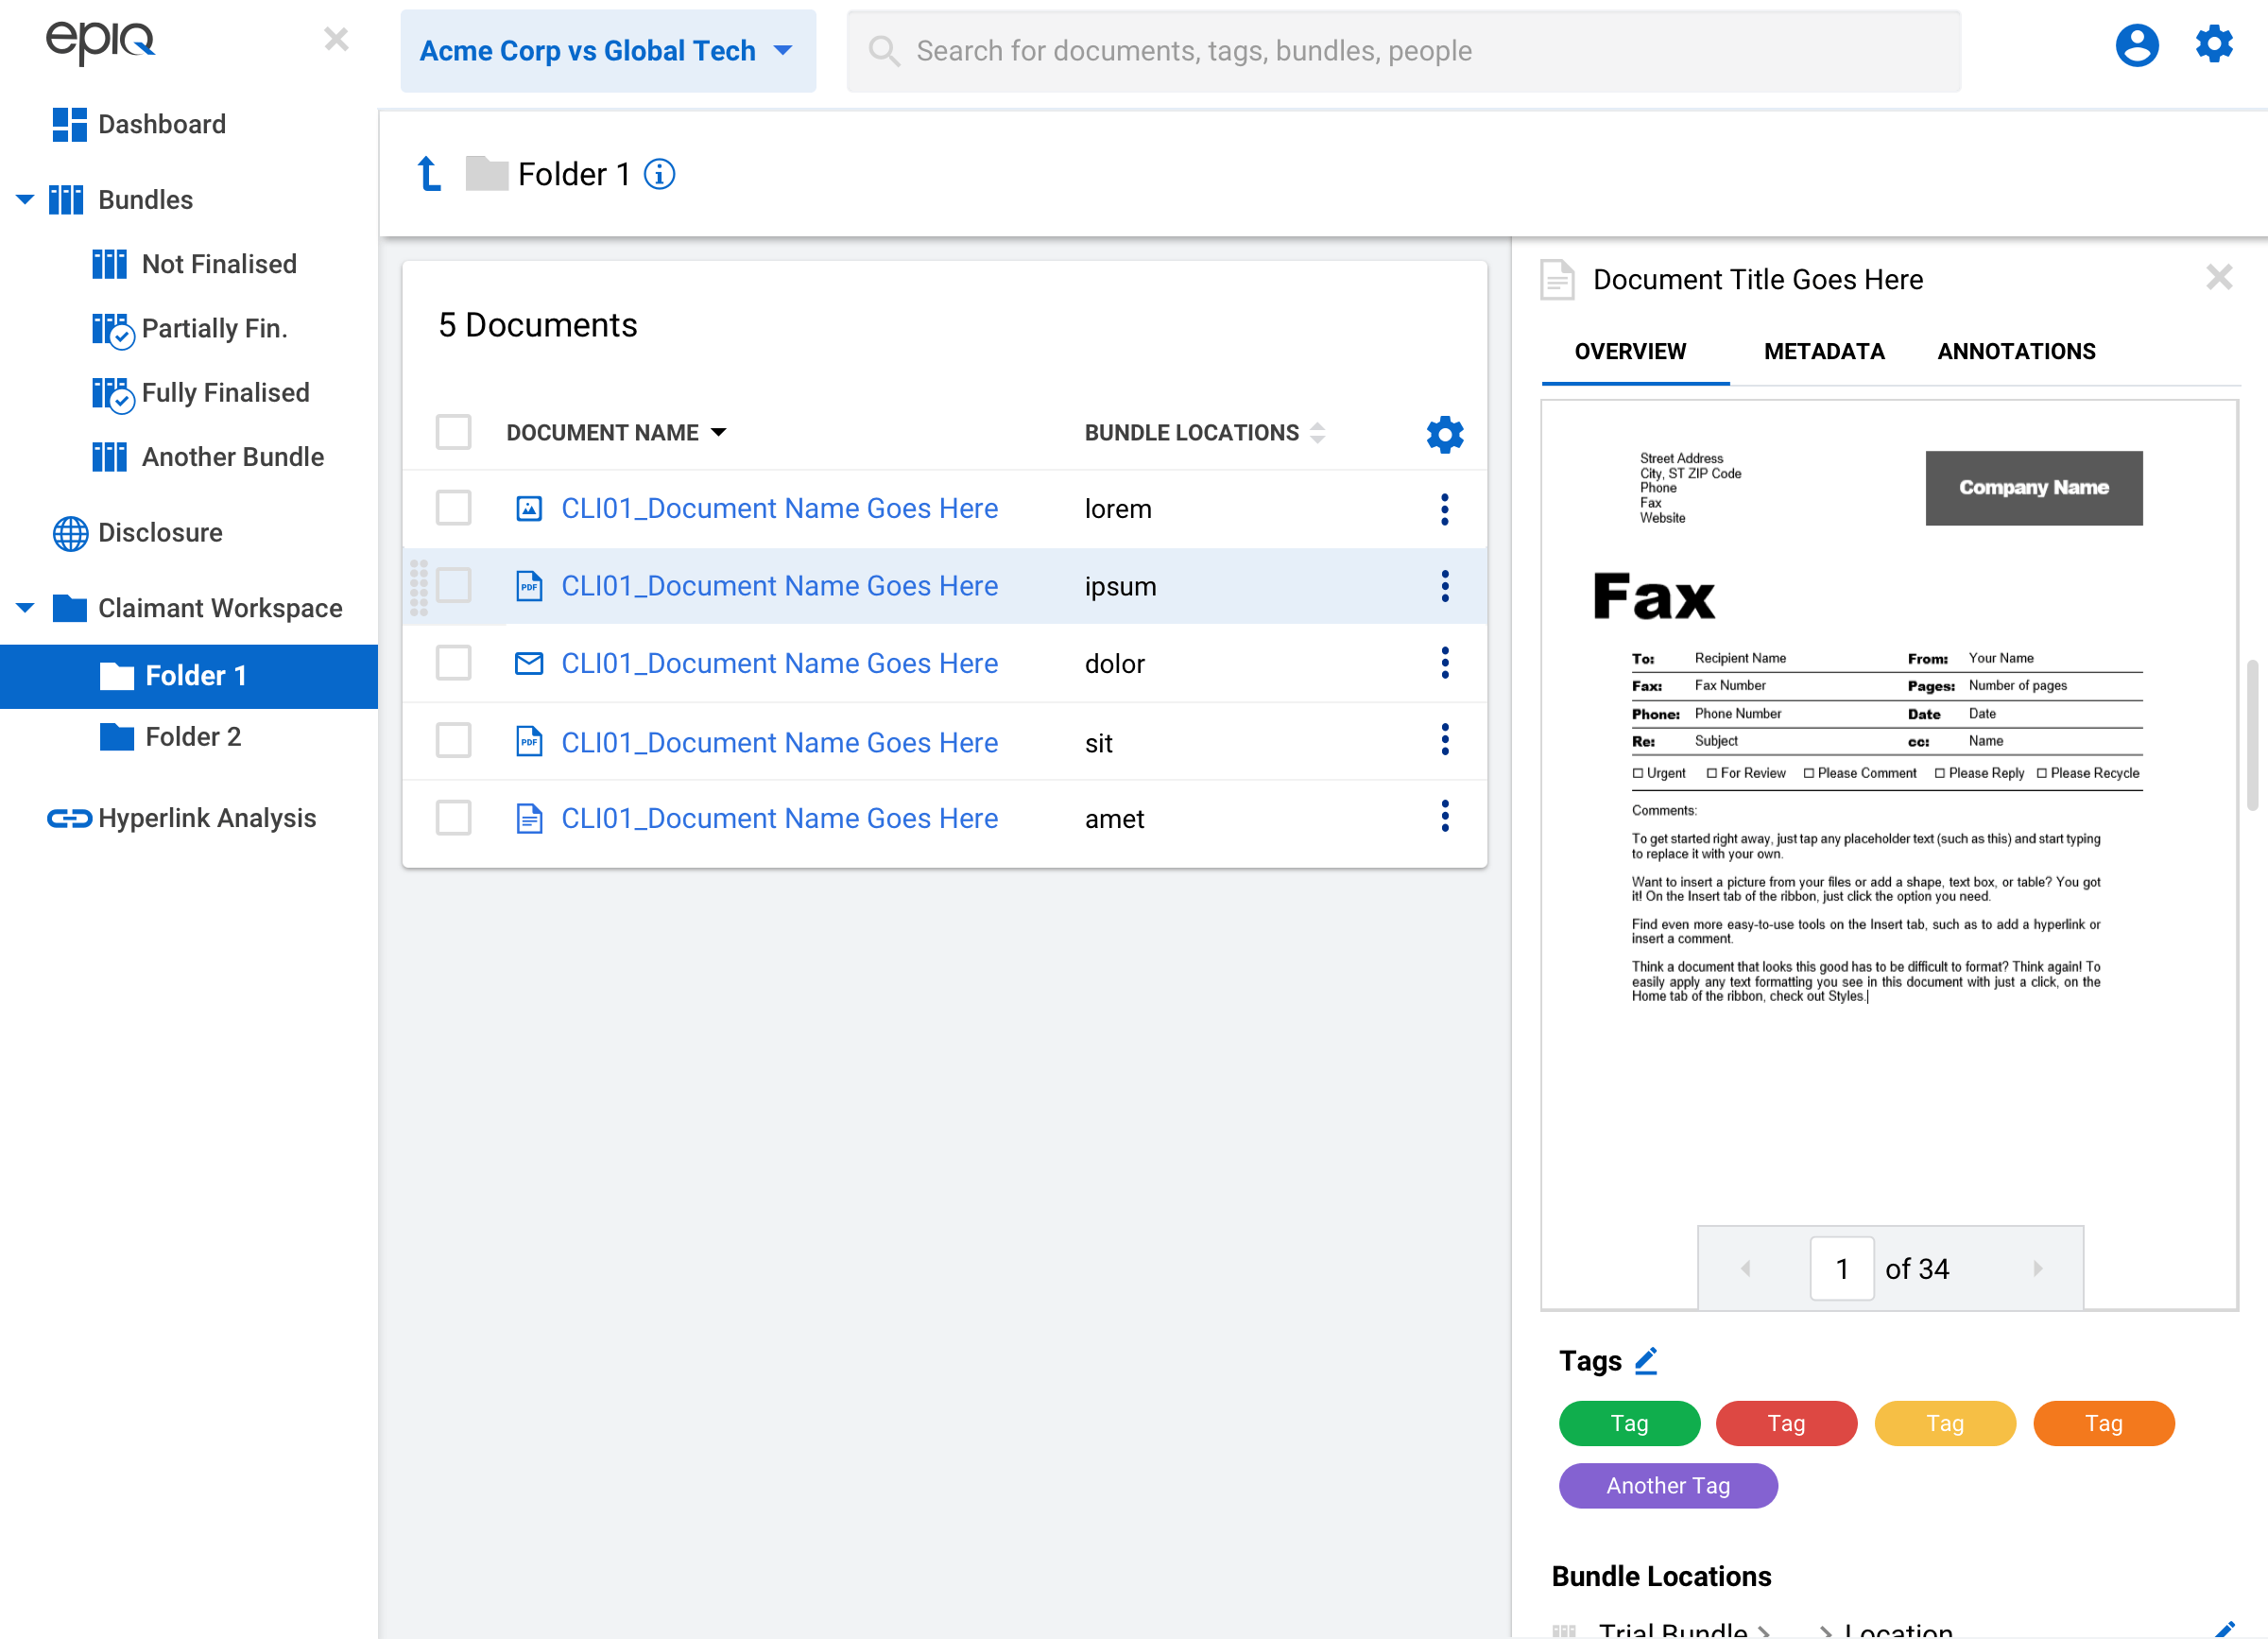The image size is (2268, 1639).
Task: Edit tags with the pencil icon
Action: point(1645,1361)
